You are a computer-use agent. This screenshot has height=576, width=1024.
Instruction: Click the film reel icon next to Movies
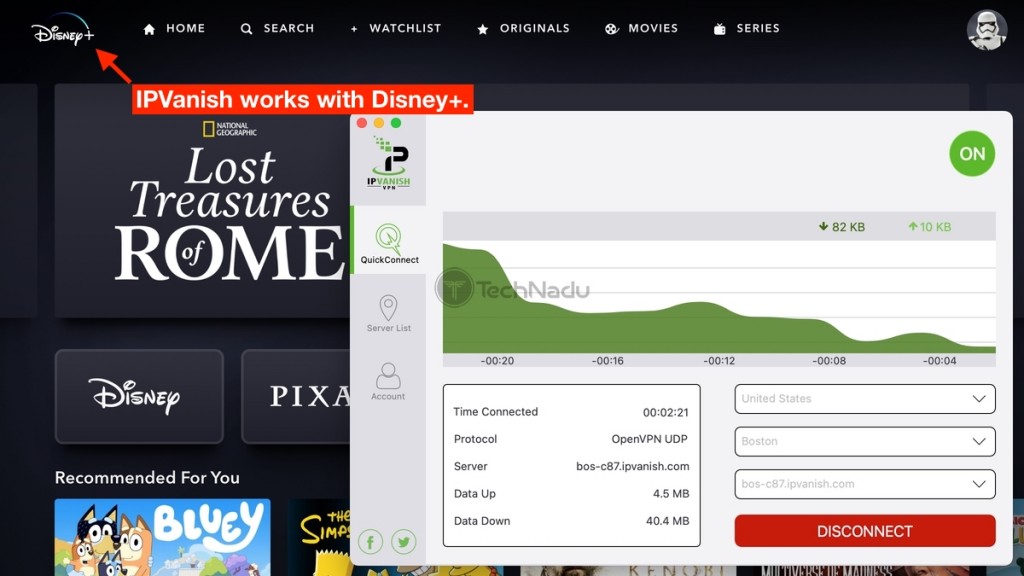pyautogui.click(x=611, y=29)
